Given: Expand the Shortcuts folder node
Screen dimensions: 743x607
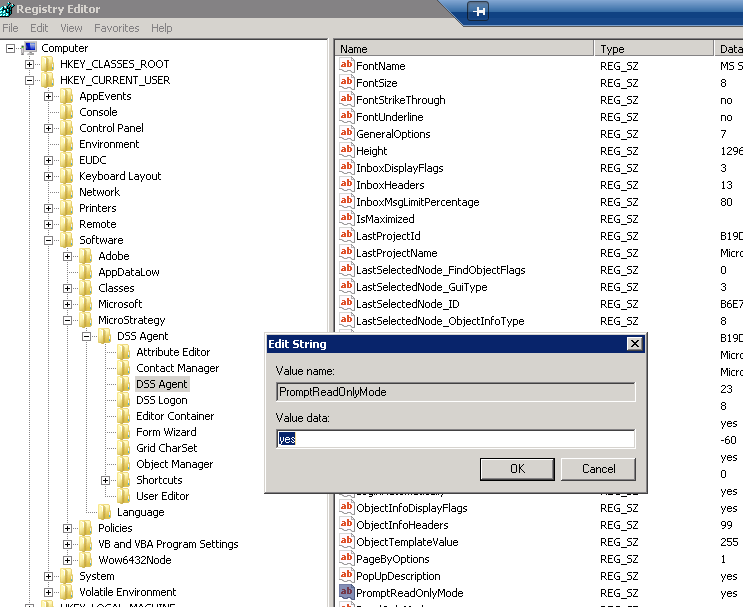Looking at the screenshot, I should (106, 480).
